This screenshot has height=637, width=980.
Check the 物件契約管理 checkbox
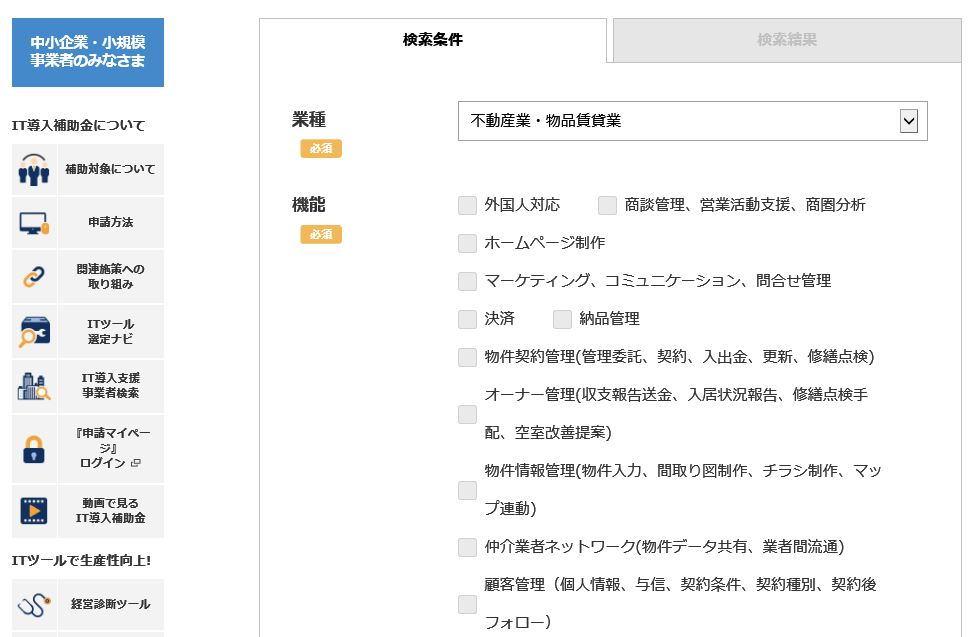point(468,357)
